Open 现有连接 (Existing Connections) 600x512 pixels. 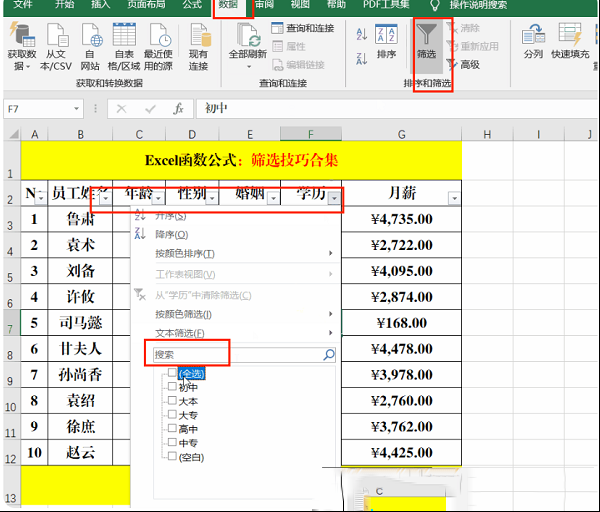coord(198,46)
